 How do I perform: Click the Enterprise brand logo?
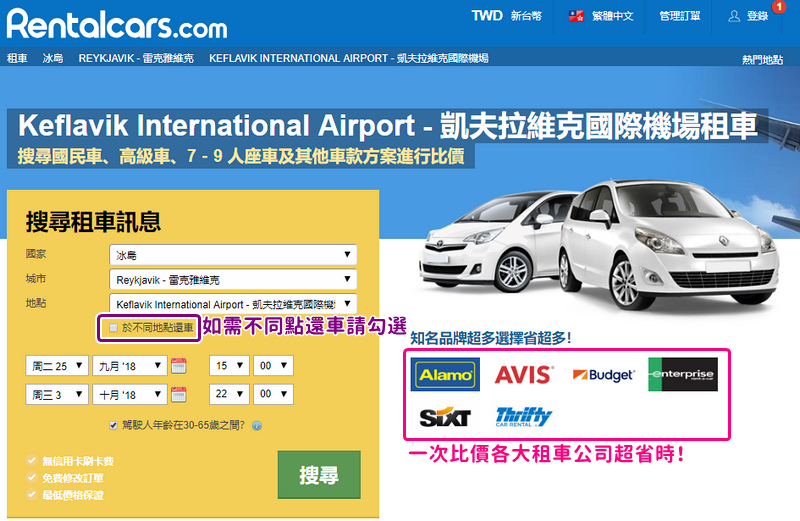pyautogui.click(x=683, y=375)
